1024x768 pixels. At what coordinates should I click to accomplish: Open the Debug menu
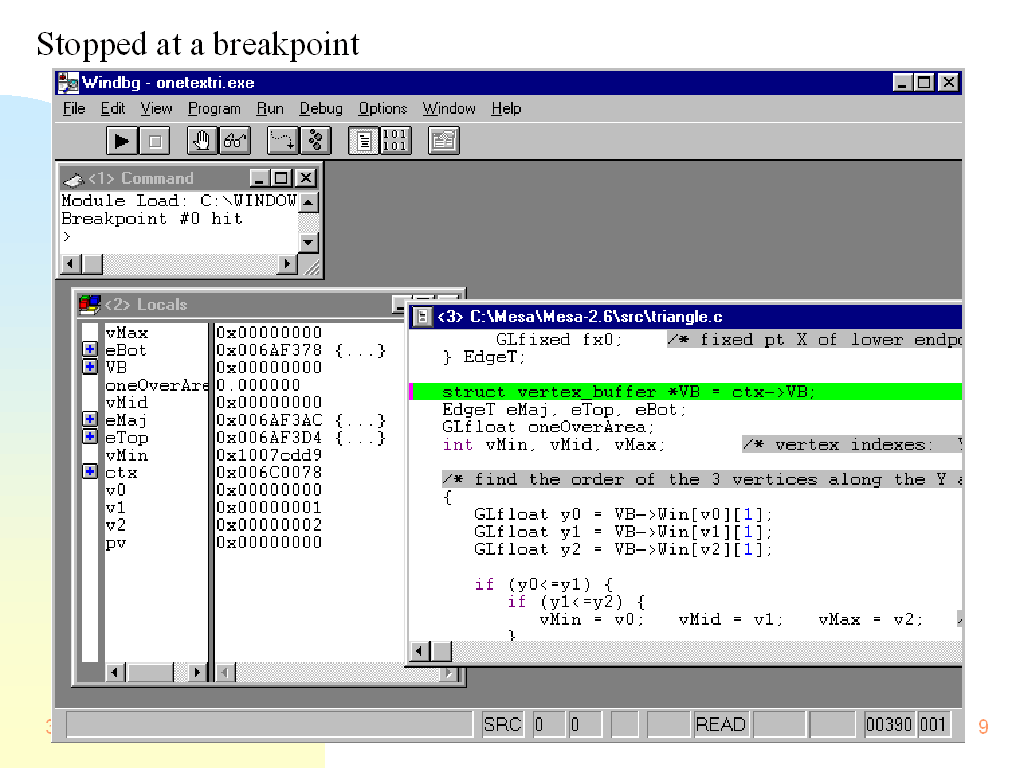tap(321, 108)
